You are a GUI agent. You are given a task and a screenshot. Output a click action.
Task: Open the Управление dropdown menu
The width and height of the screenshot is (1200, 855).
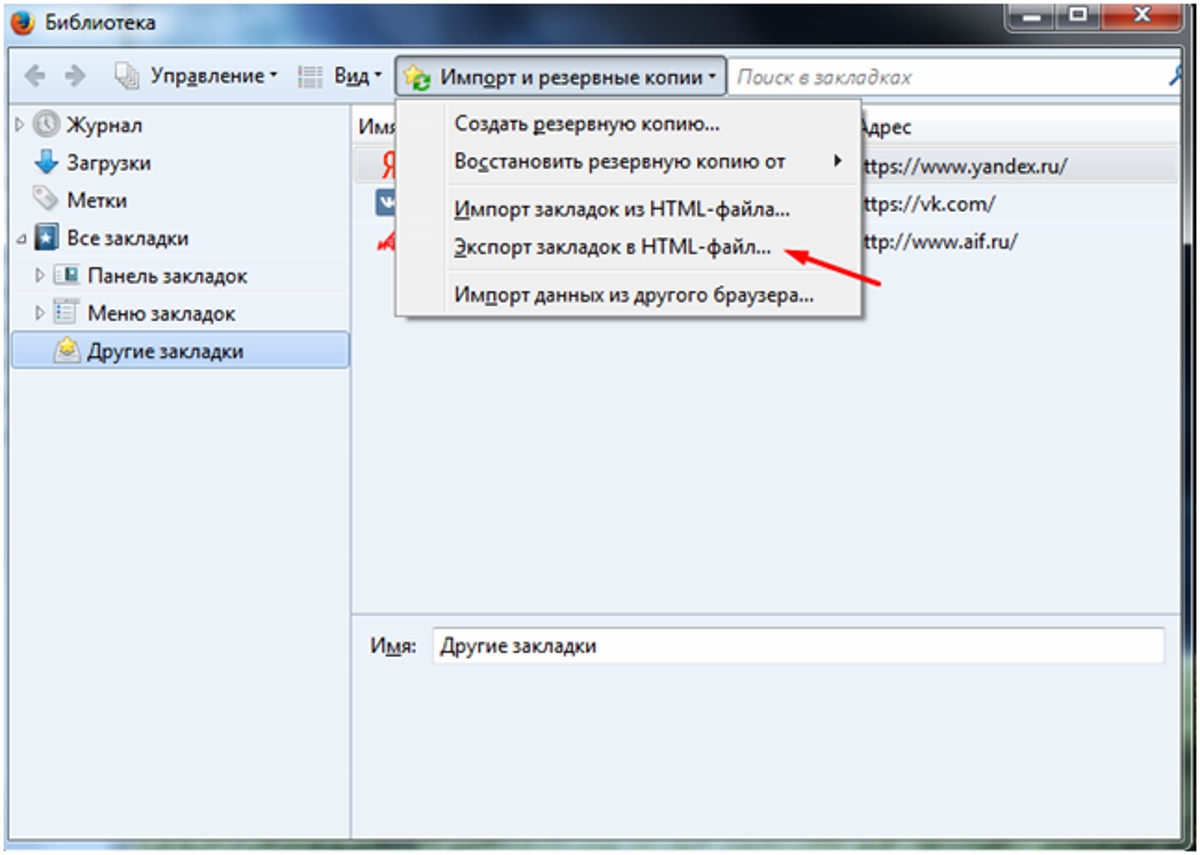coord(196,76)
